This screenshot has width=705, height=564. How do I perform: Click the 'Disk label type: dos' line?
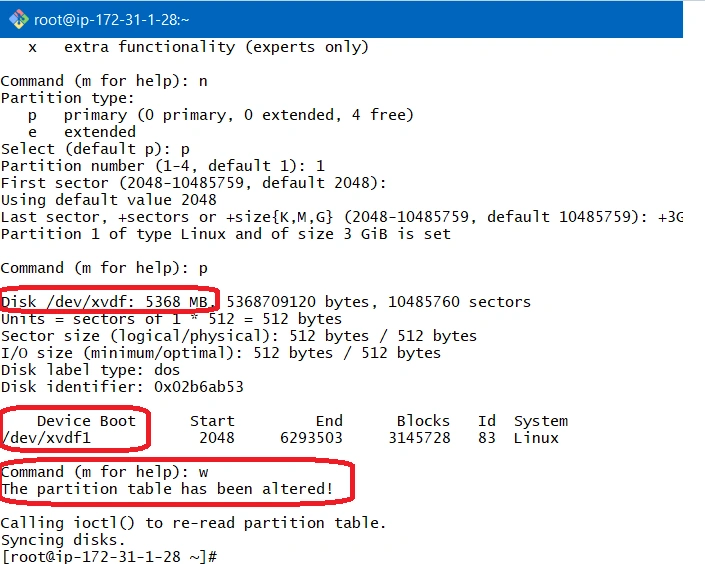pos(90,370)
